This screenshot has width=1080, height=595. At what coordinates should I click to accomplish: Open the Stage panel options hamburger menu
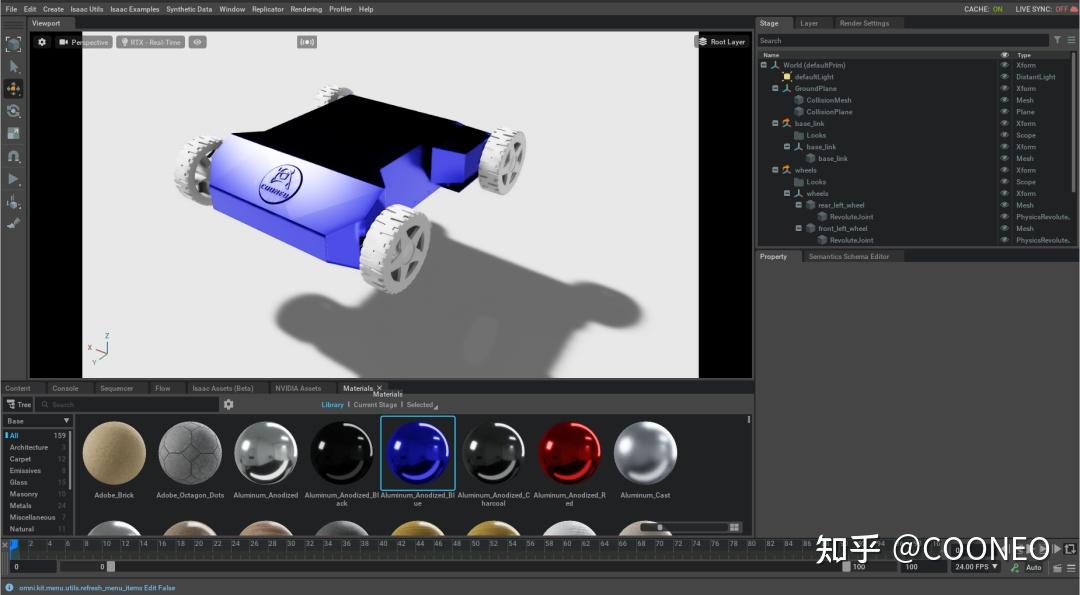tap(1071, 41)
